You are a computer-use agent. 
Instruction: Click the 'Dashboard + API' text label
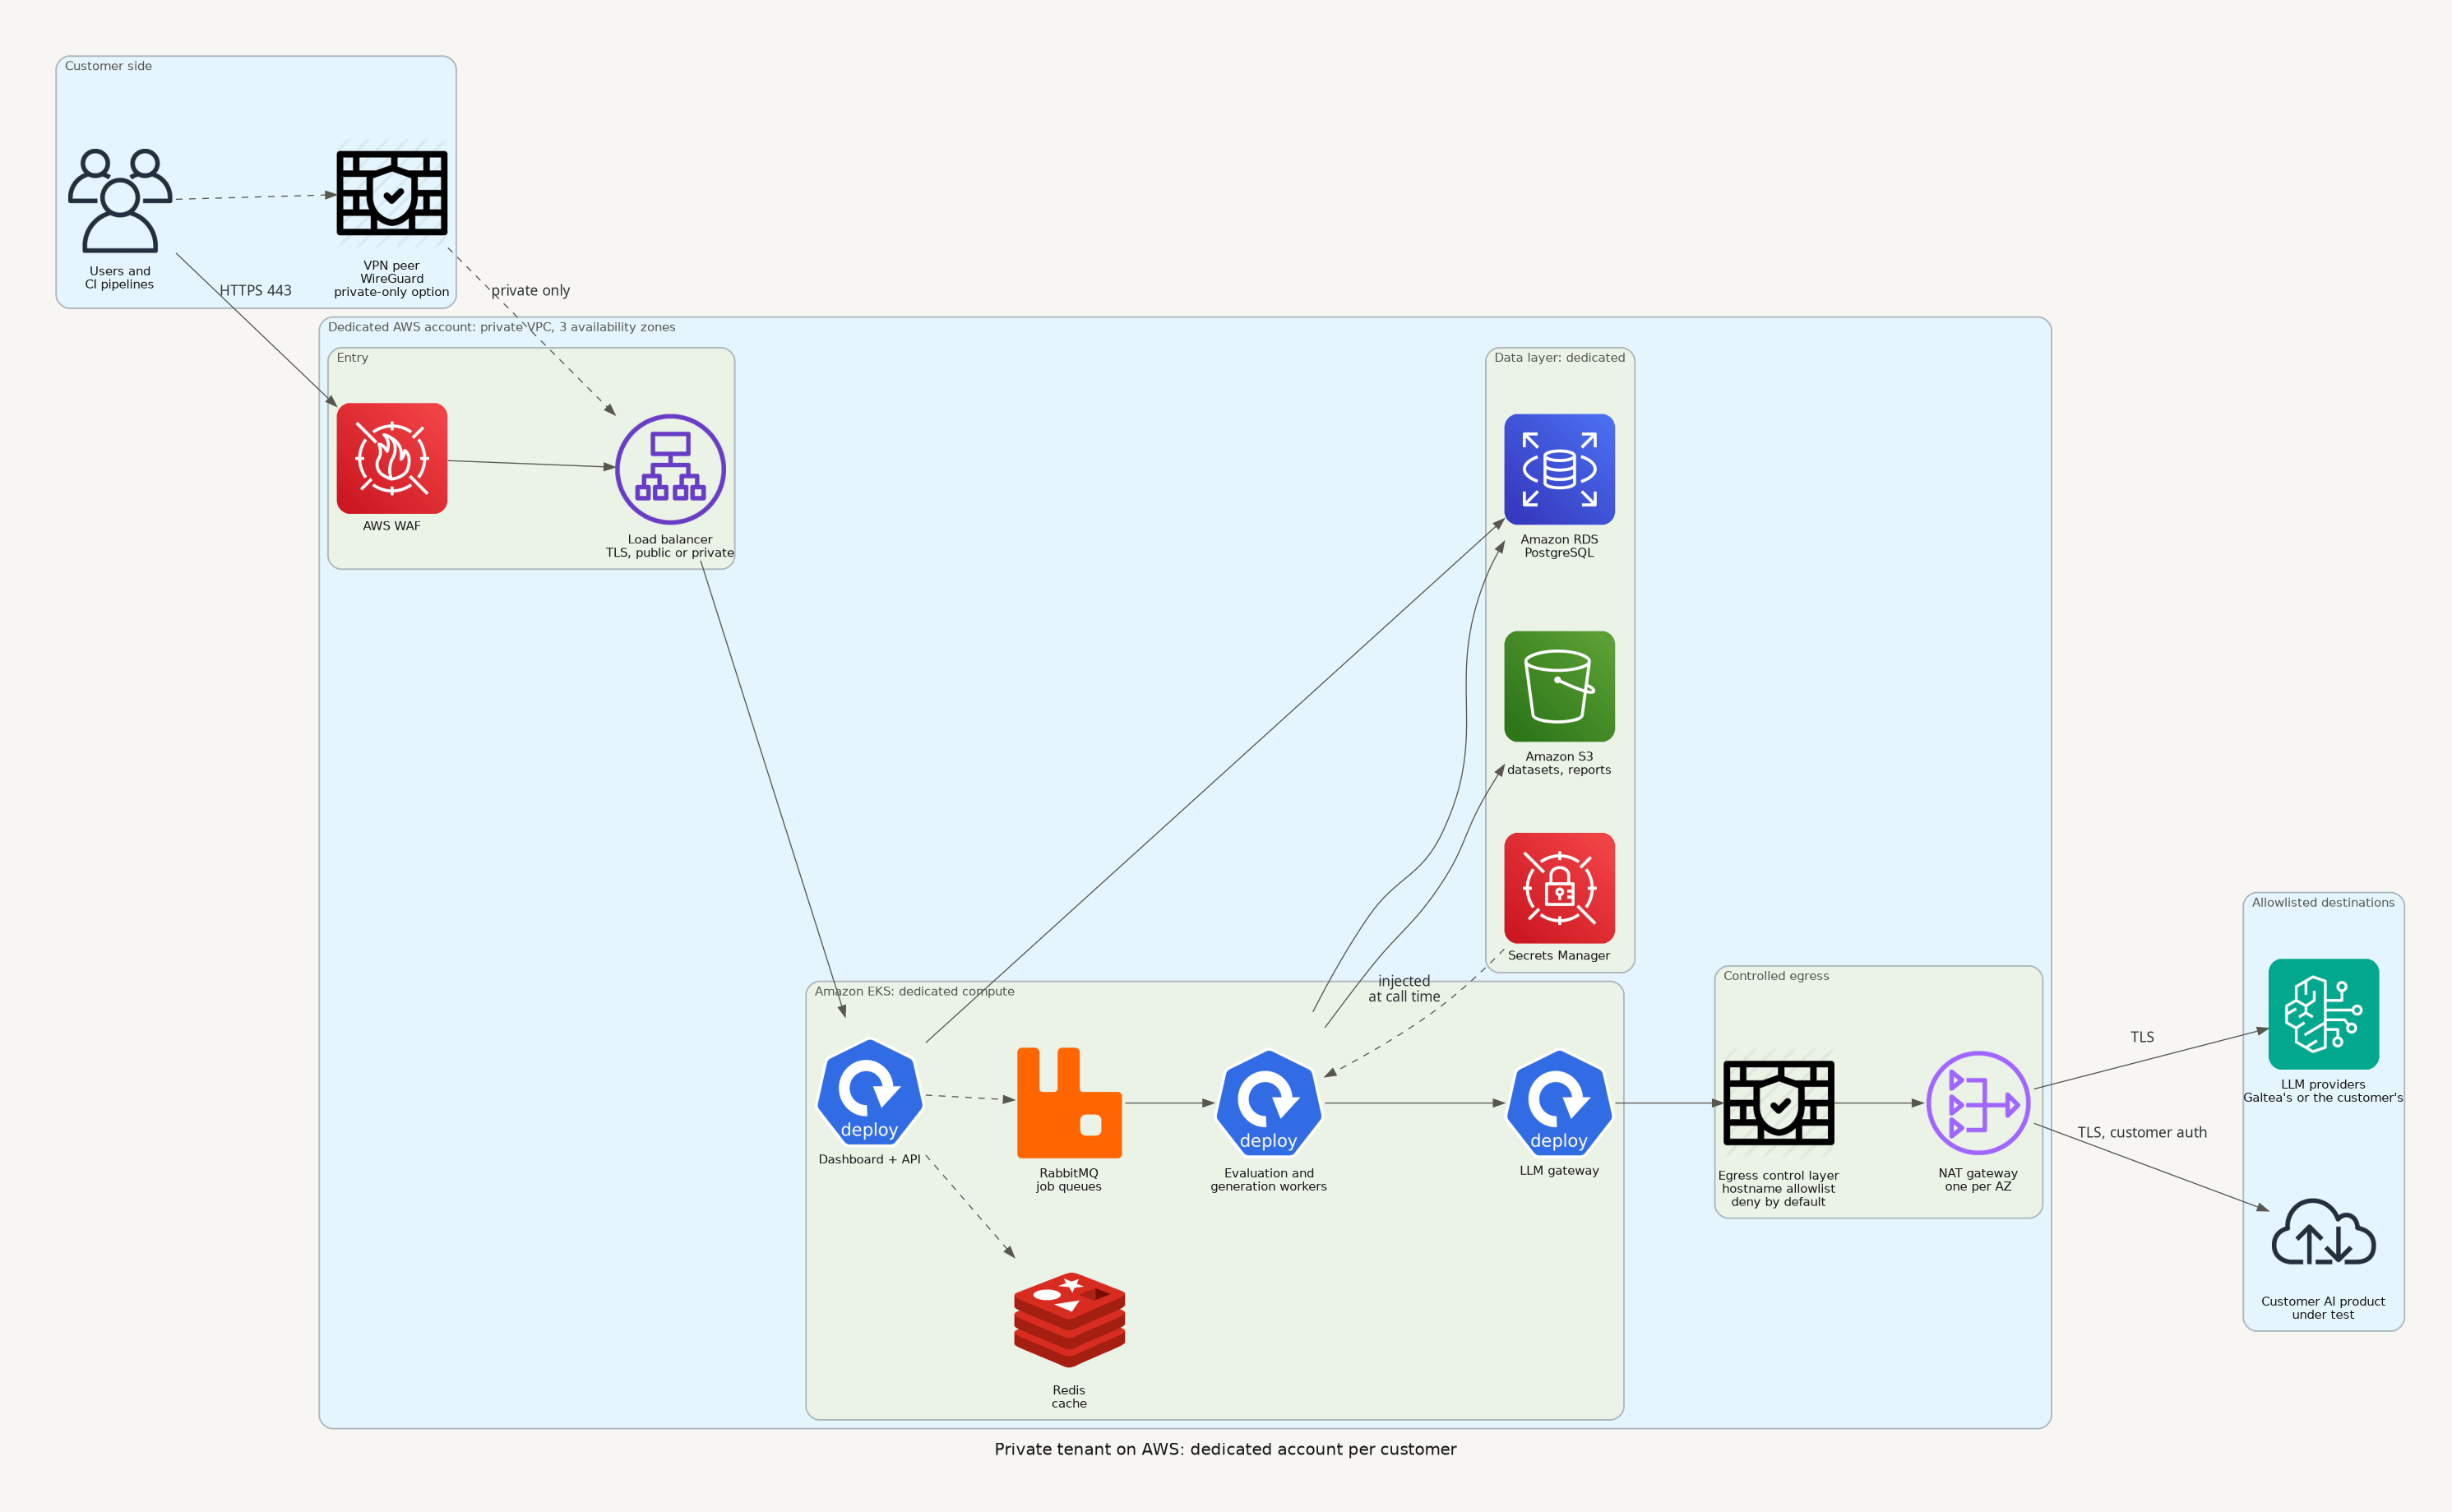[x=869, y=1160]
